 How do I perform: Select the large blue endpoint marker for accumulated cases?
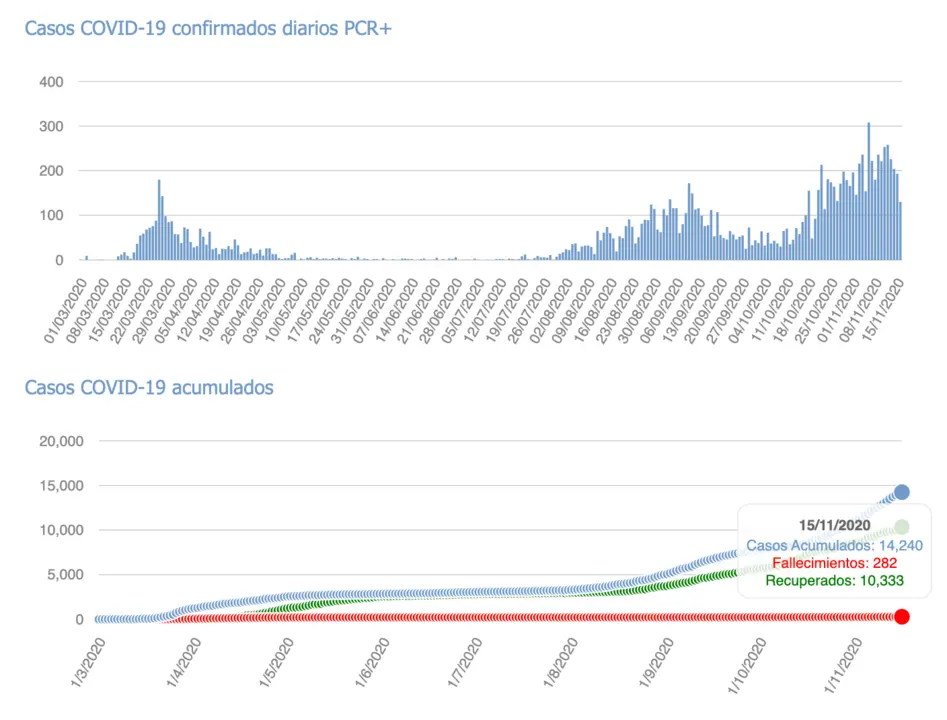[x=901, y=492]
